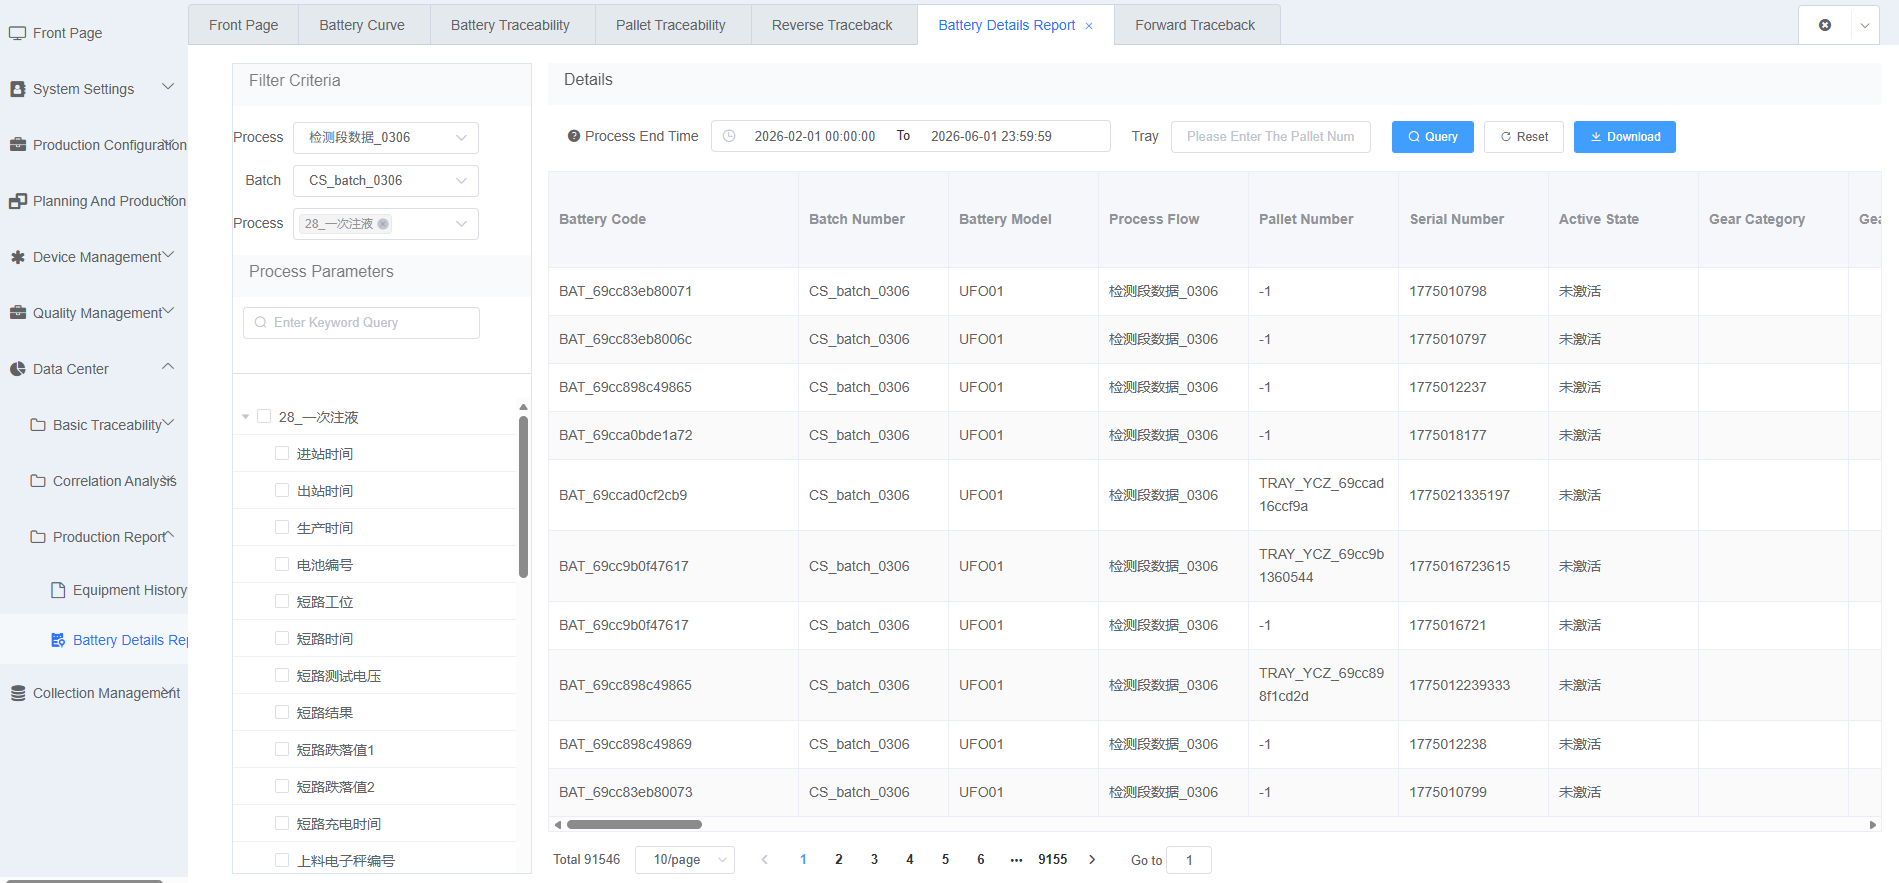Image resolution: width=1899 pixels, height=883 pixels.
Task: Click the Go to page number input
Action: pyautogui.click(x=1189, y=860)
